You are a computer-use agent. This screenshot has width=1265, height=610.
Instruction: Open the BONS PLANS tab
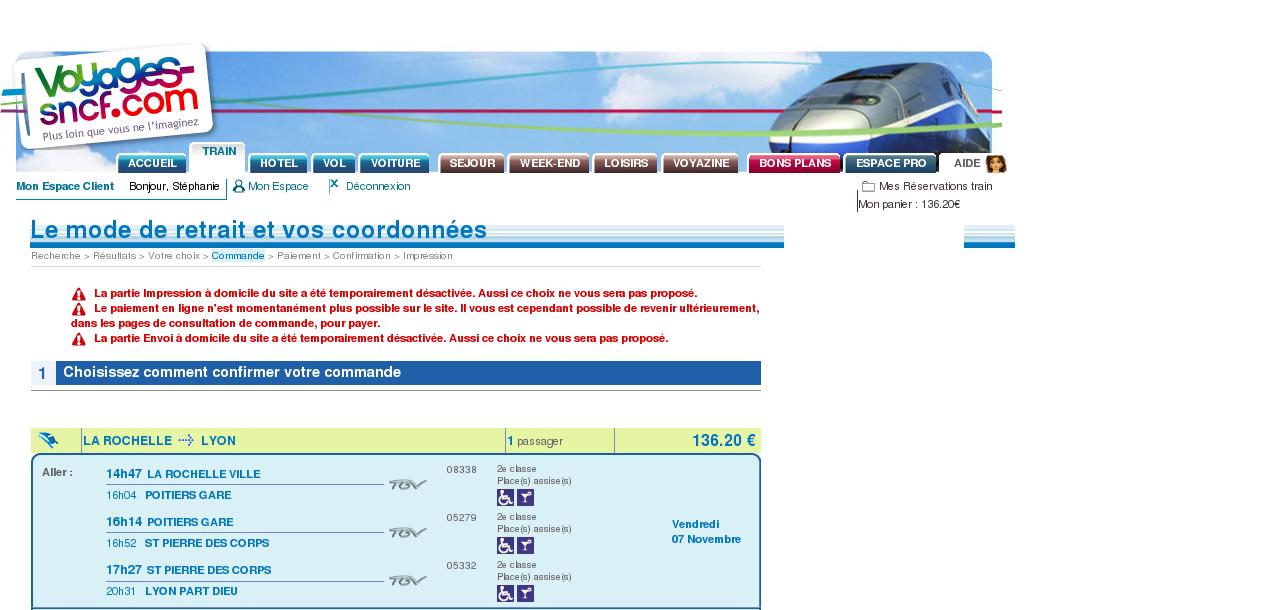pos(794,164)
